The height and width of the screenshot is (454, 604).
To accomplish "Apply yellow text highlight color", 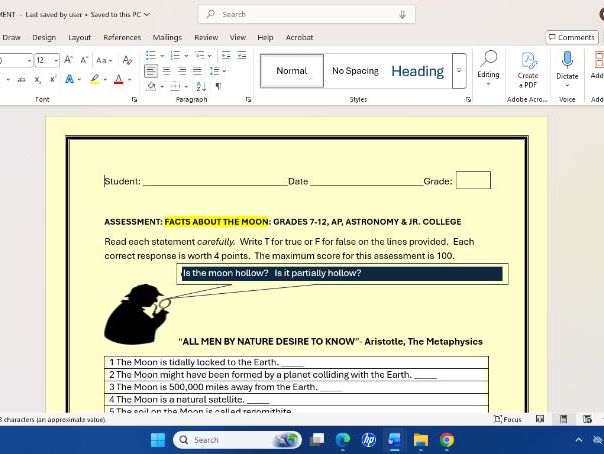I will pos(95,79).
